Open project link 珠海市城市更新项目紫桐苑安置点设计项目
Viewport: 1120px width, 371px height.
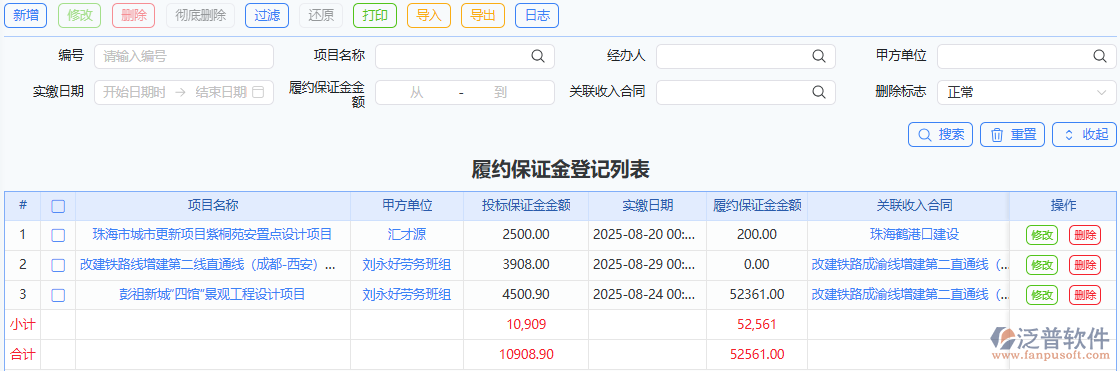[x=212, y=234]
